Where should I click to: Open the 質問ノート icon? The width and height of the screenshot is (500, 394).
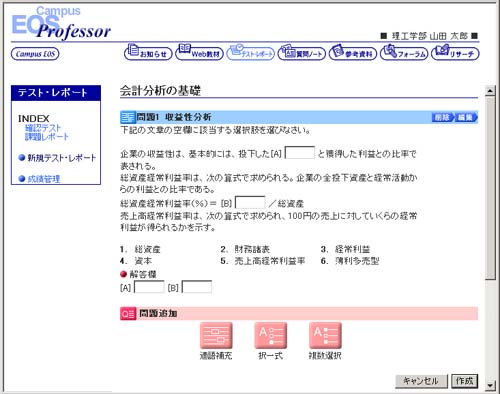(302, 52)
